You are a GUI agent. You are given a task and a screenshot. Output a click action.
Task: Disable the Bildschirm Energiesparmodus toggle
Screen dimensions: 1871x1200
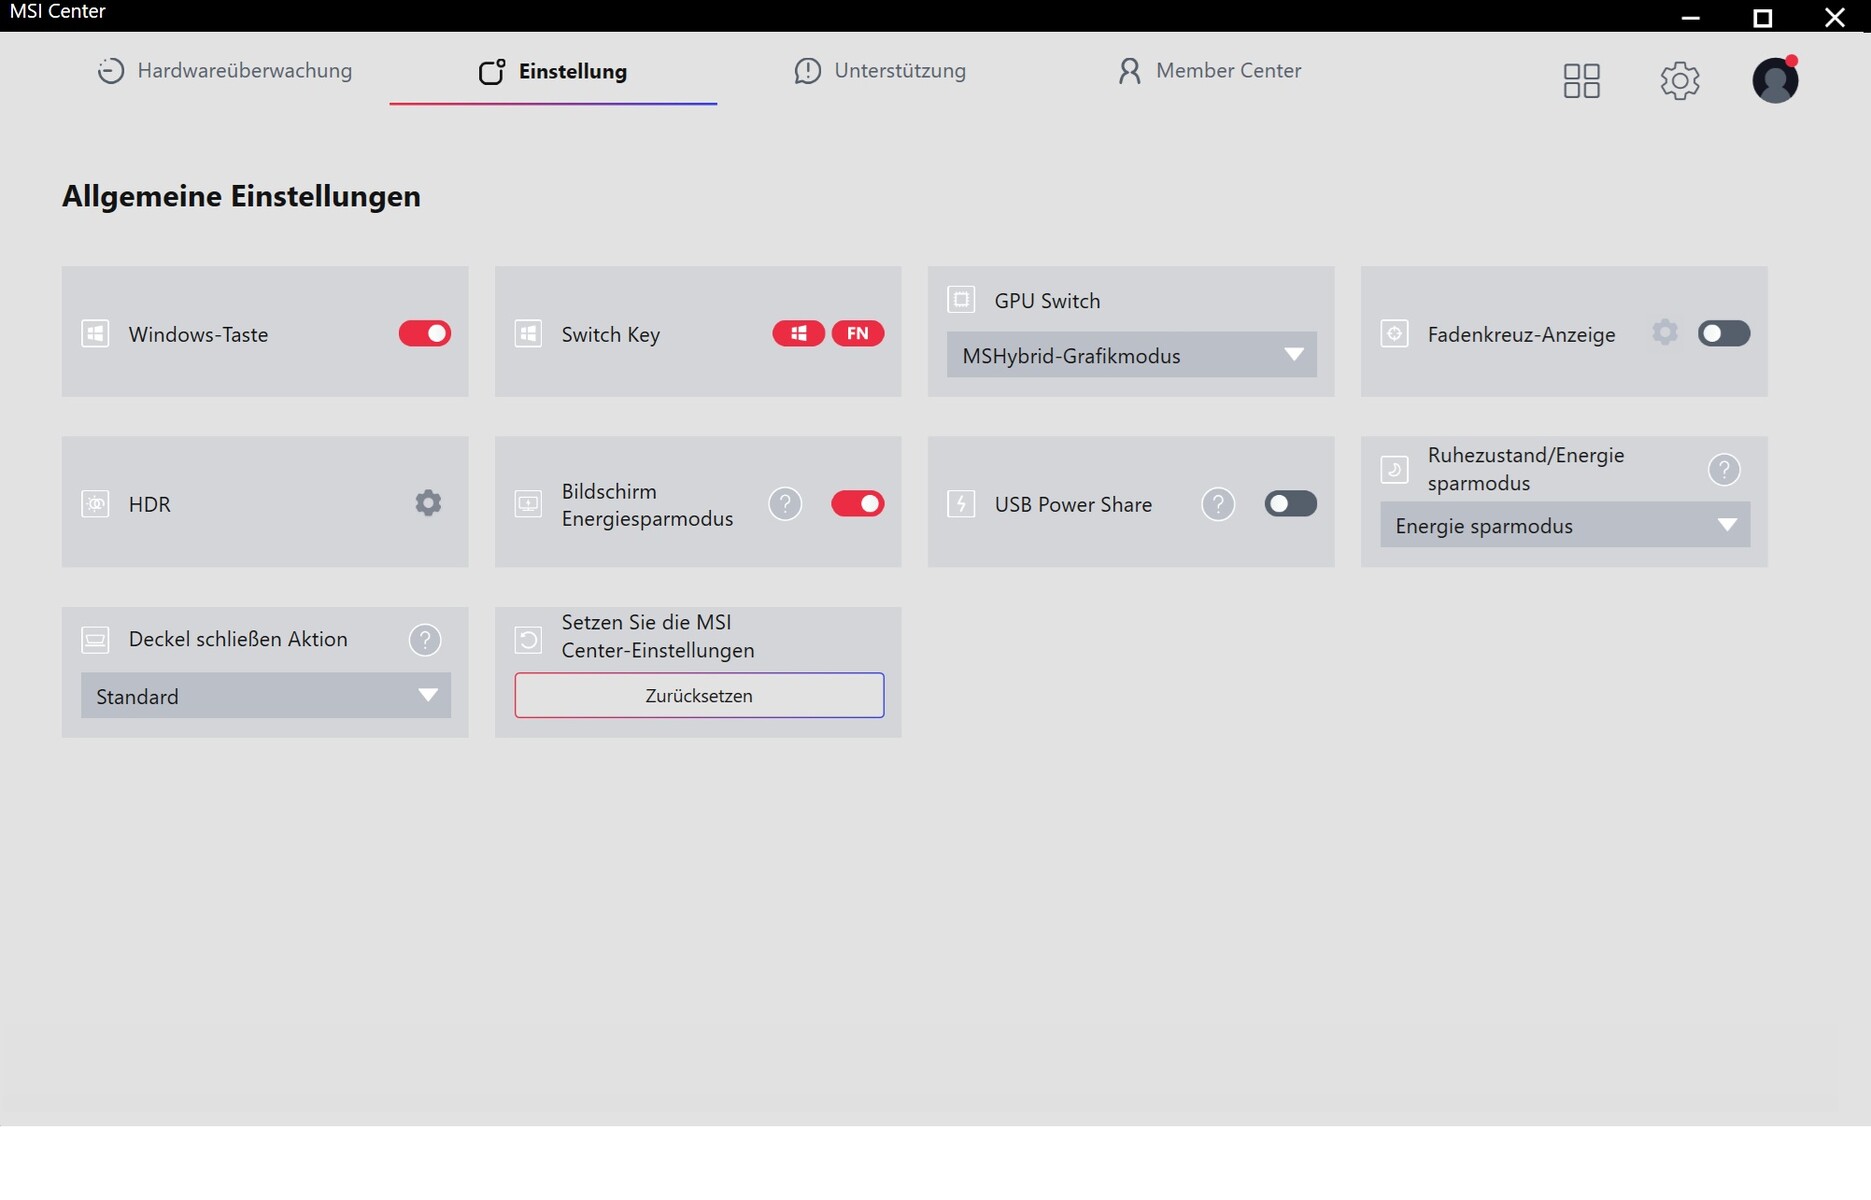[858, 503]
